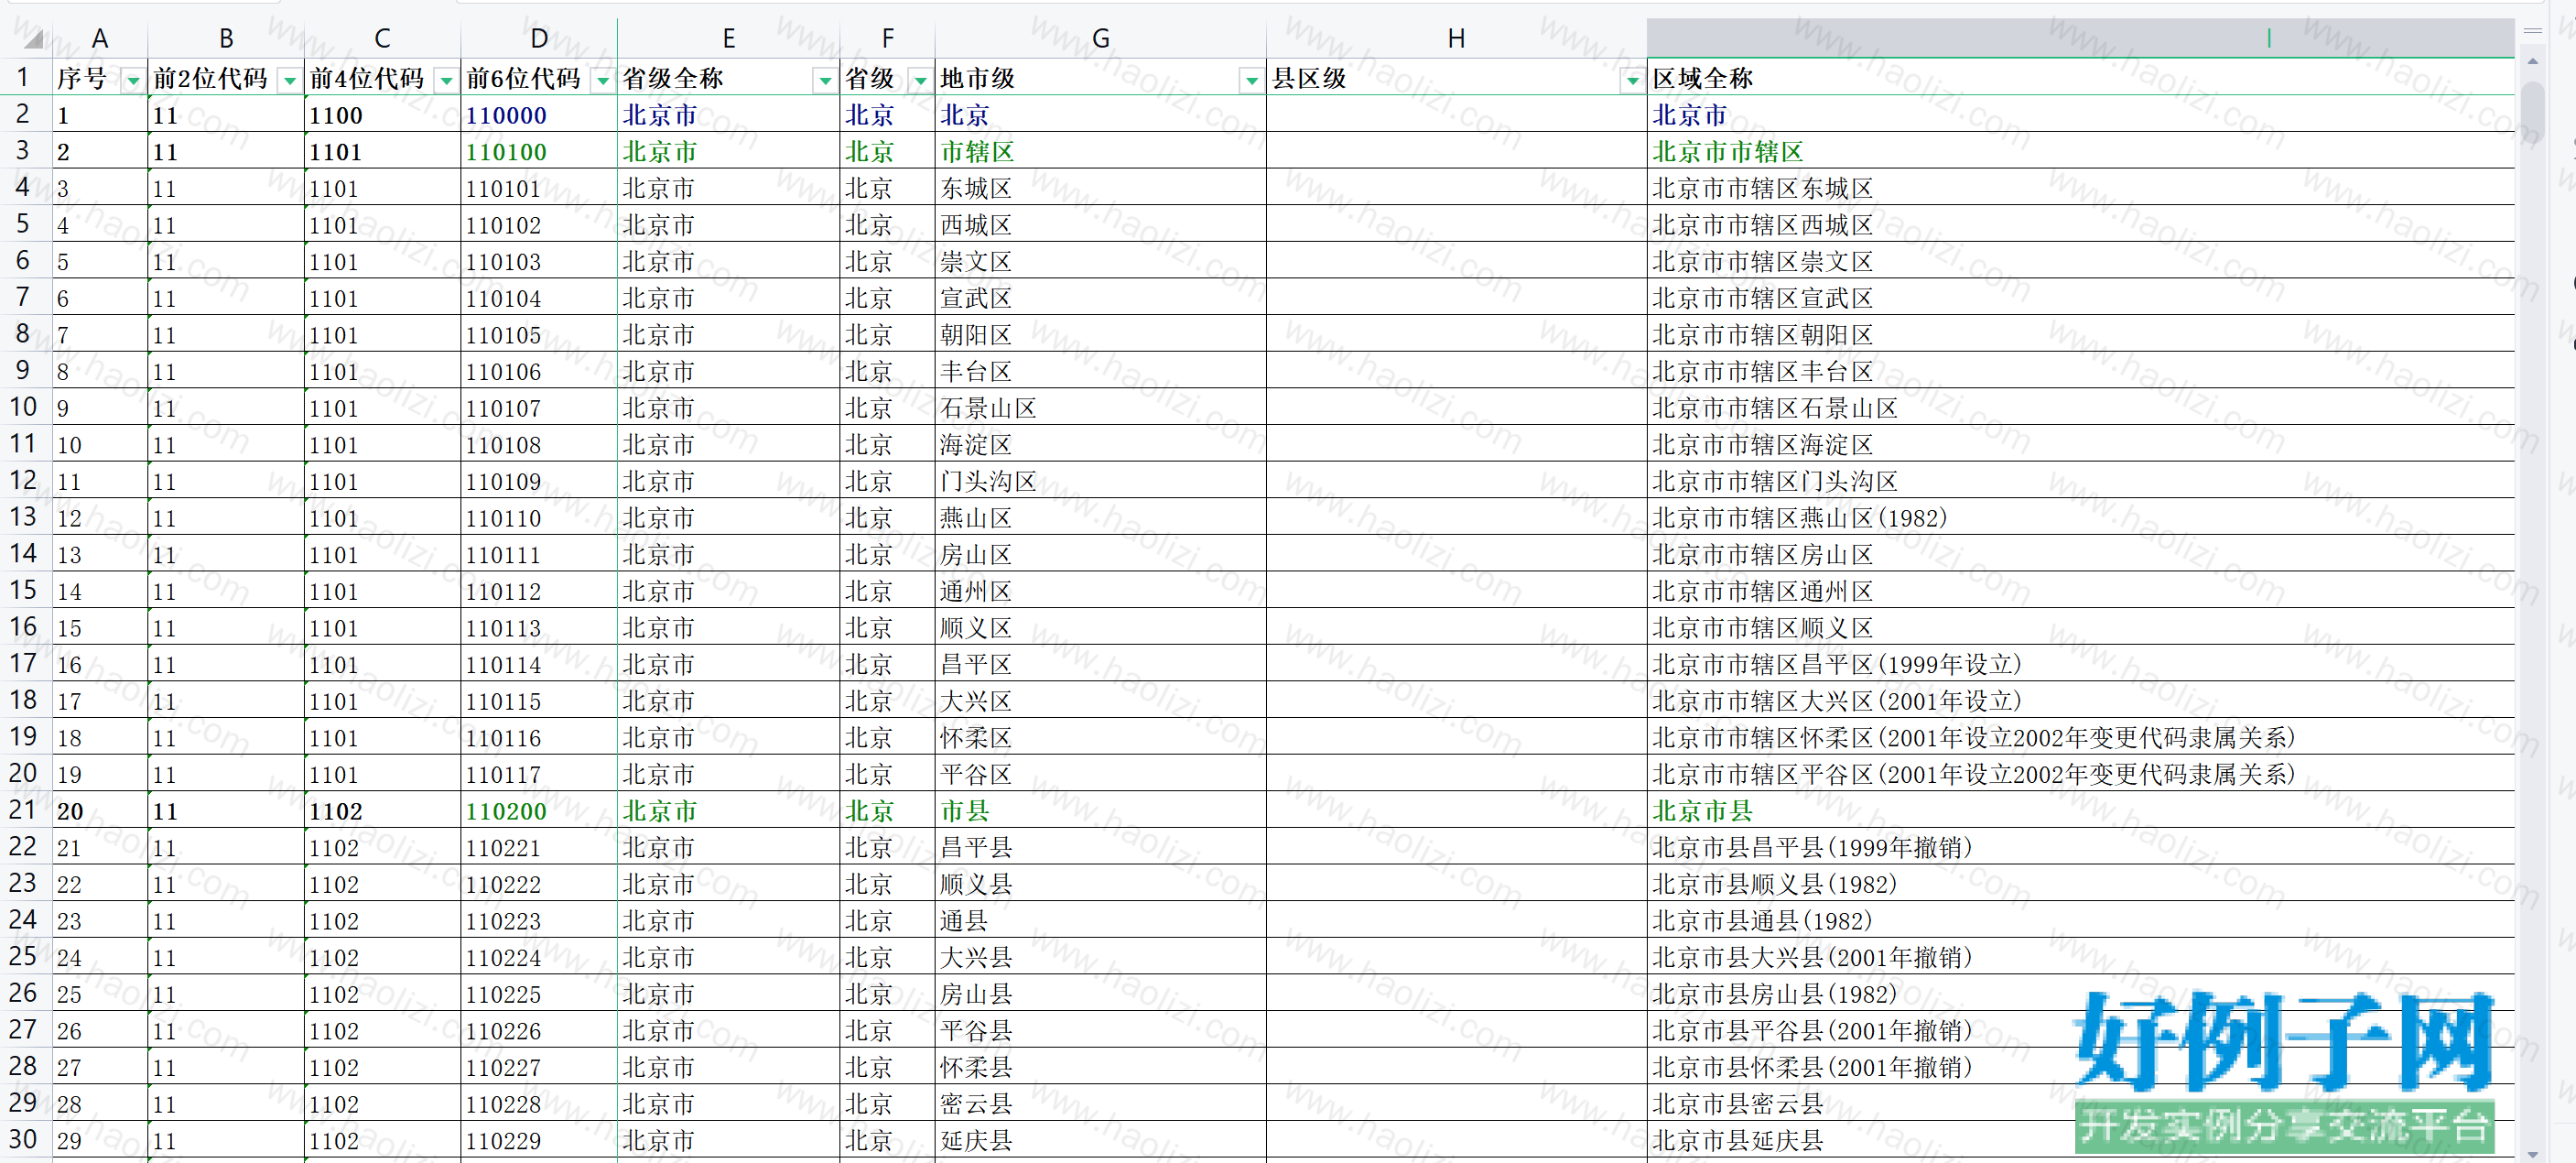Open the filter dropdown for 前2位代码 column
This screenshot has height=1163, width=2576.
[x=290, y=81]
